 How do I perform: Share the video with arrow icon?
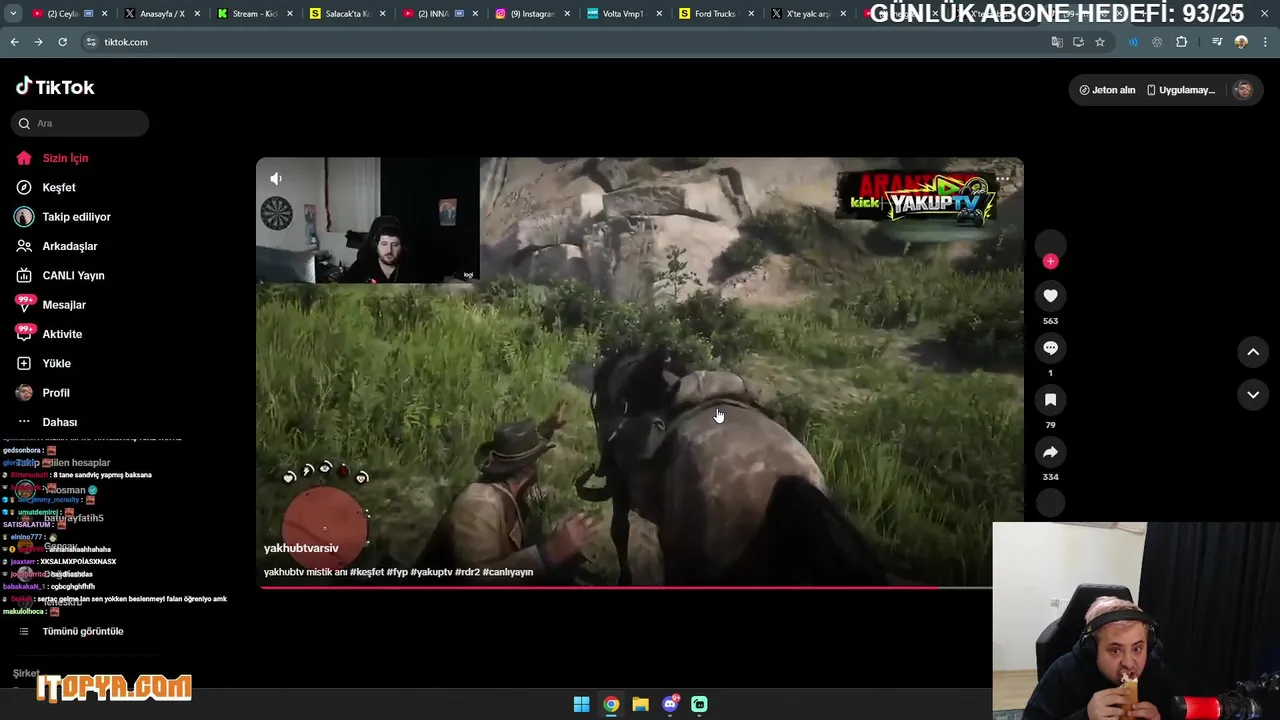point(1050,452)
